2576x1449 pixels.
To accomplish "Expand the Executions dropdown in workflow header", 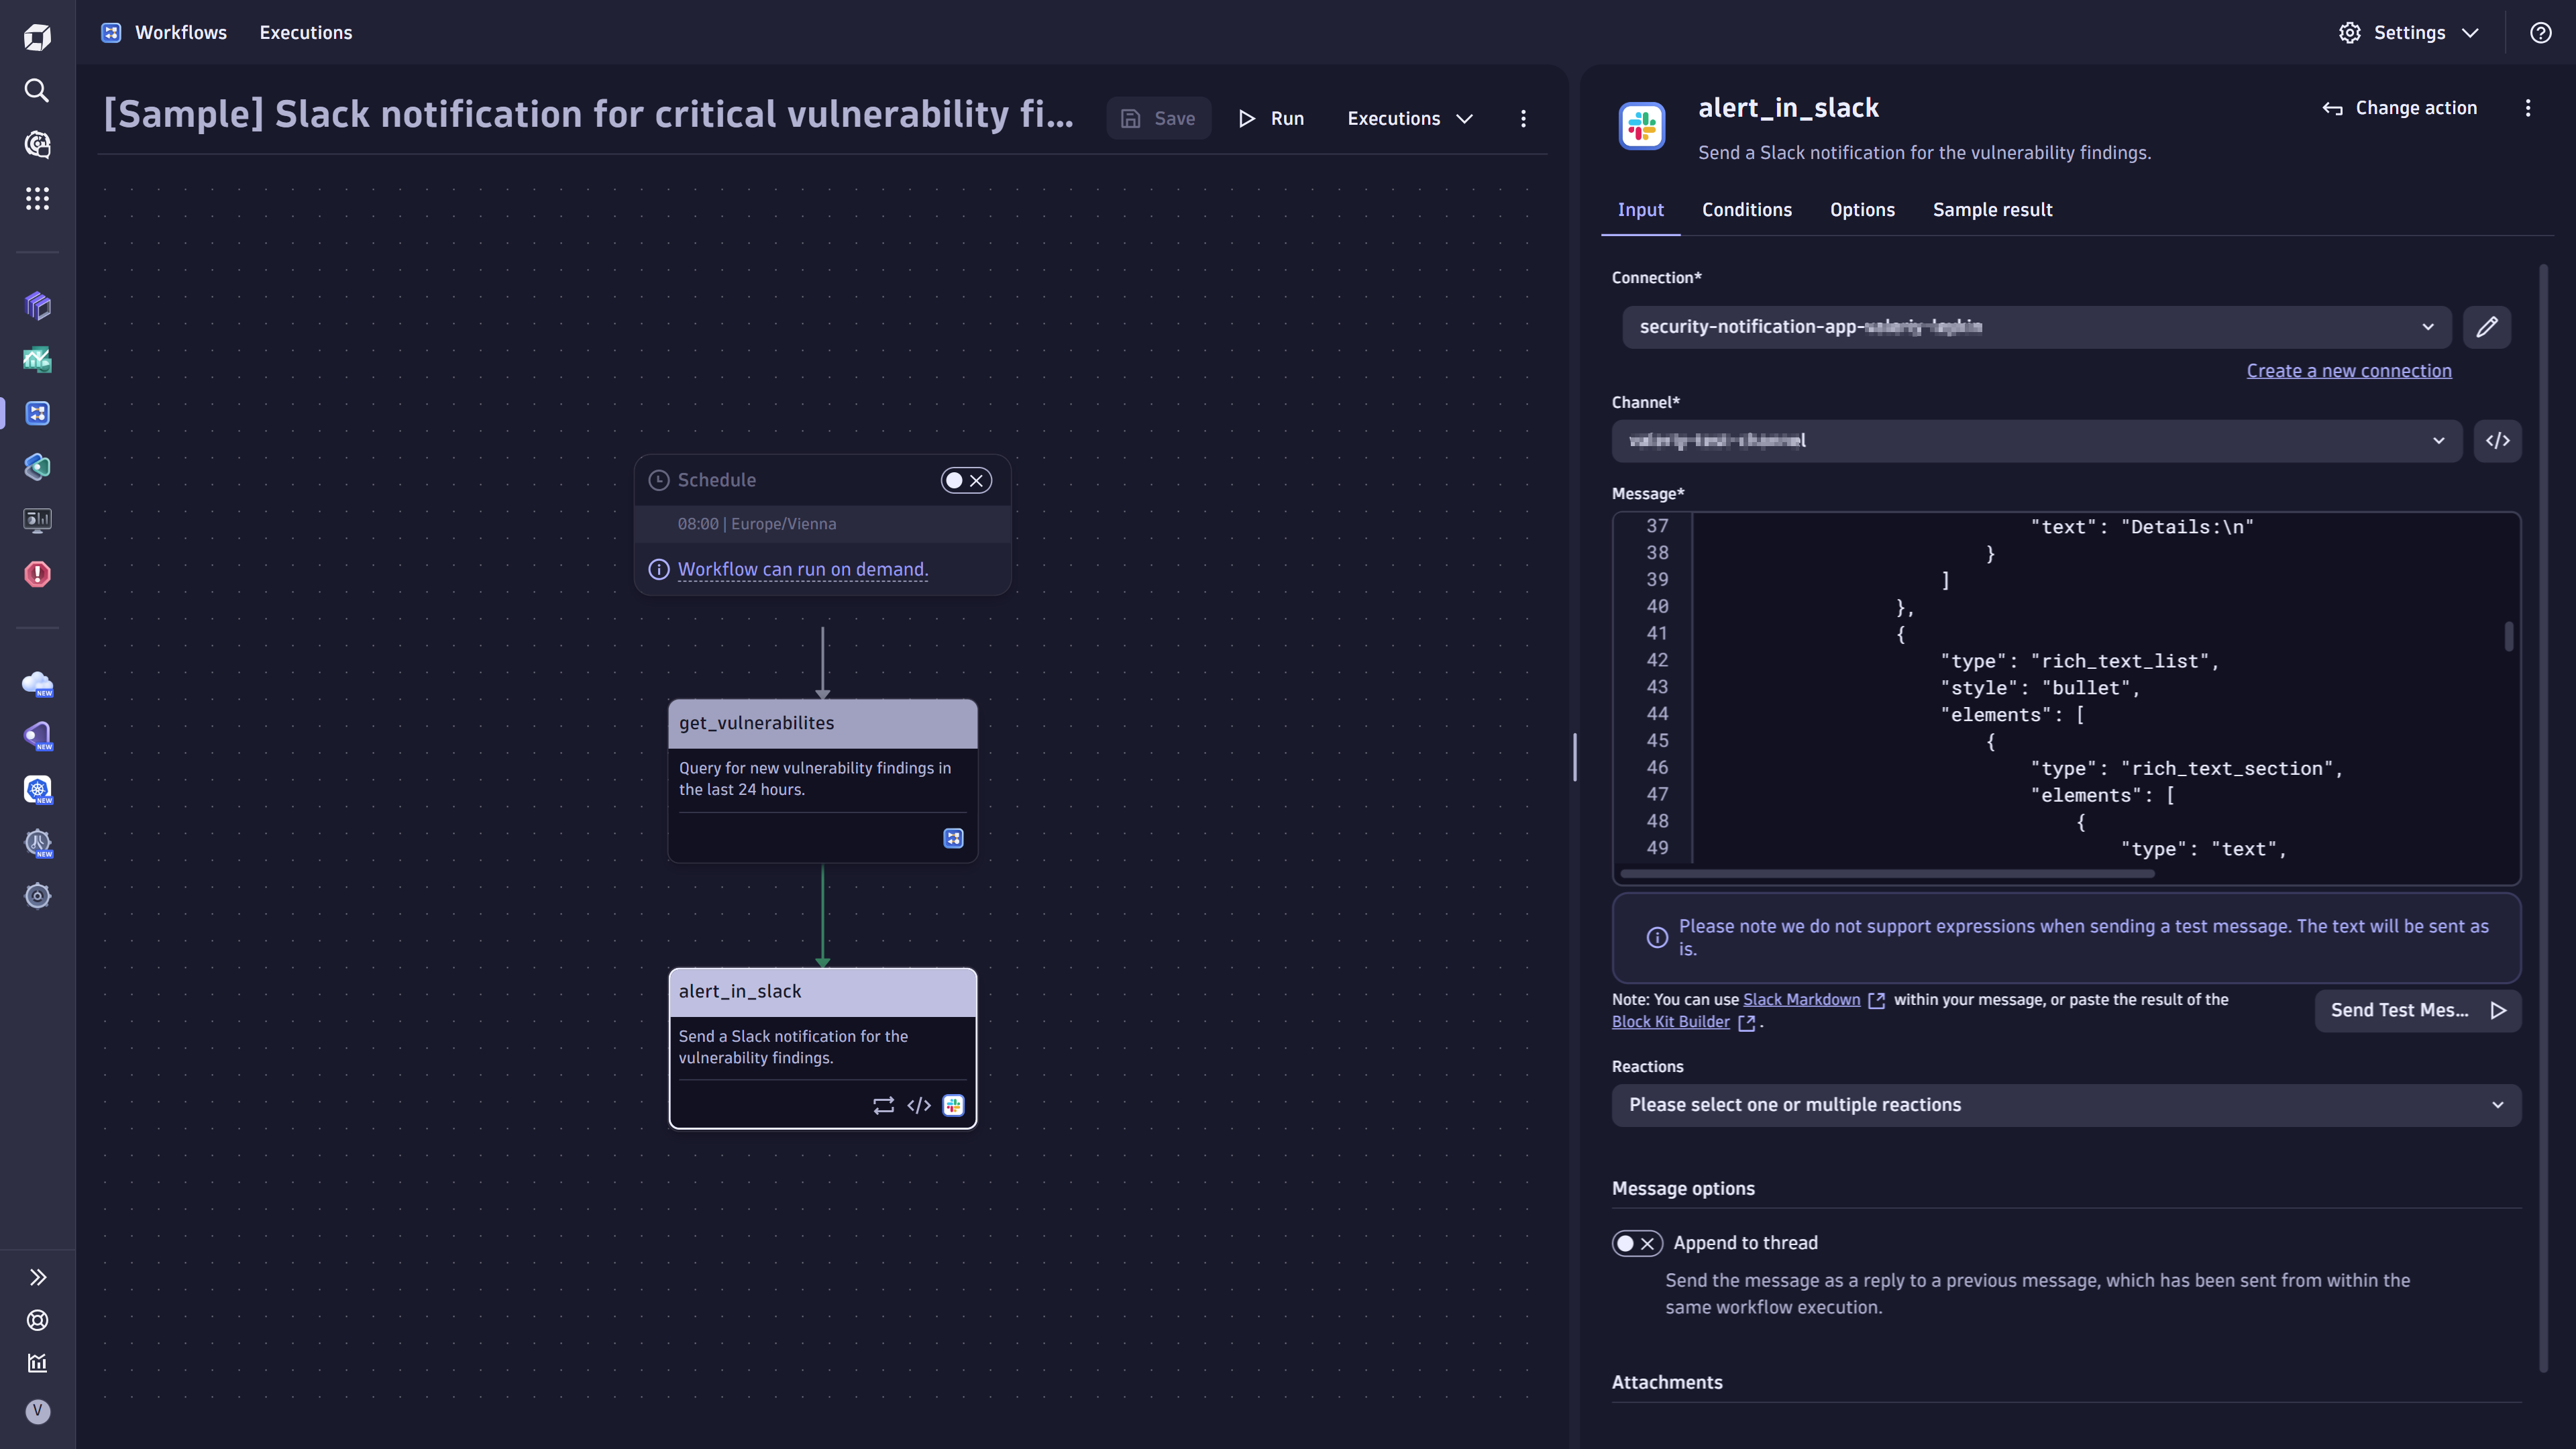I will point(1409,119).
